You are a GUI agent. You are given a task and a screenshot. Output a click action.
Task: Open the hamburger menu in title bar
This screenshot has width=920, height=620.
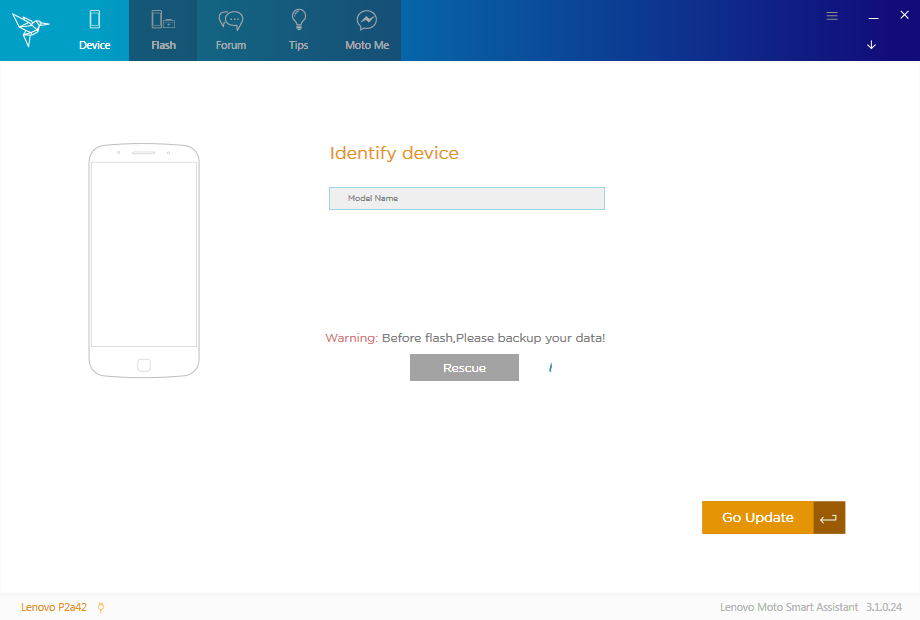[x=832, y=16]
